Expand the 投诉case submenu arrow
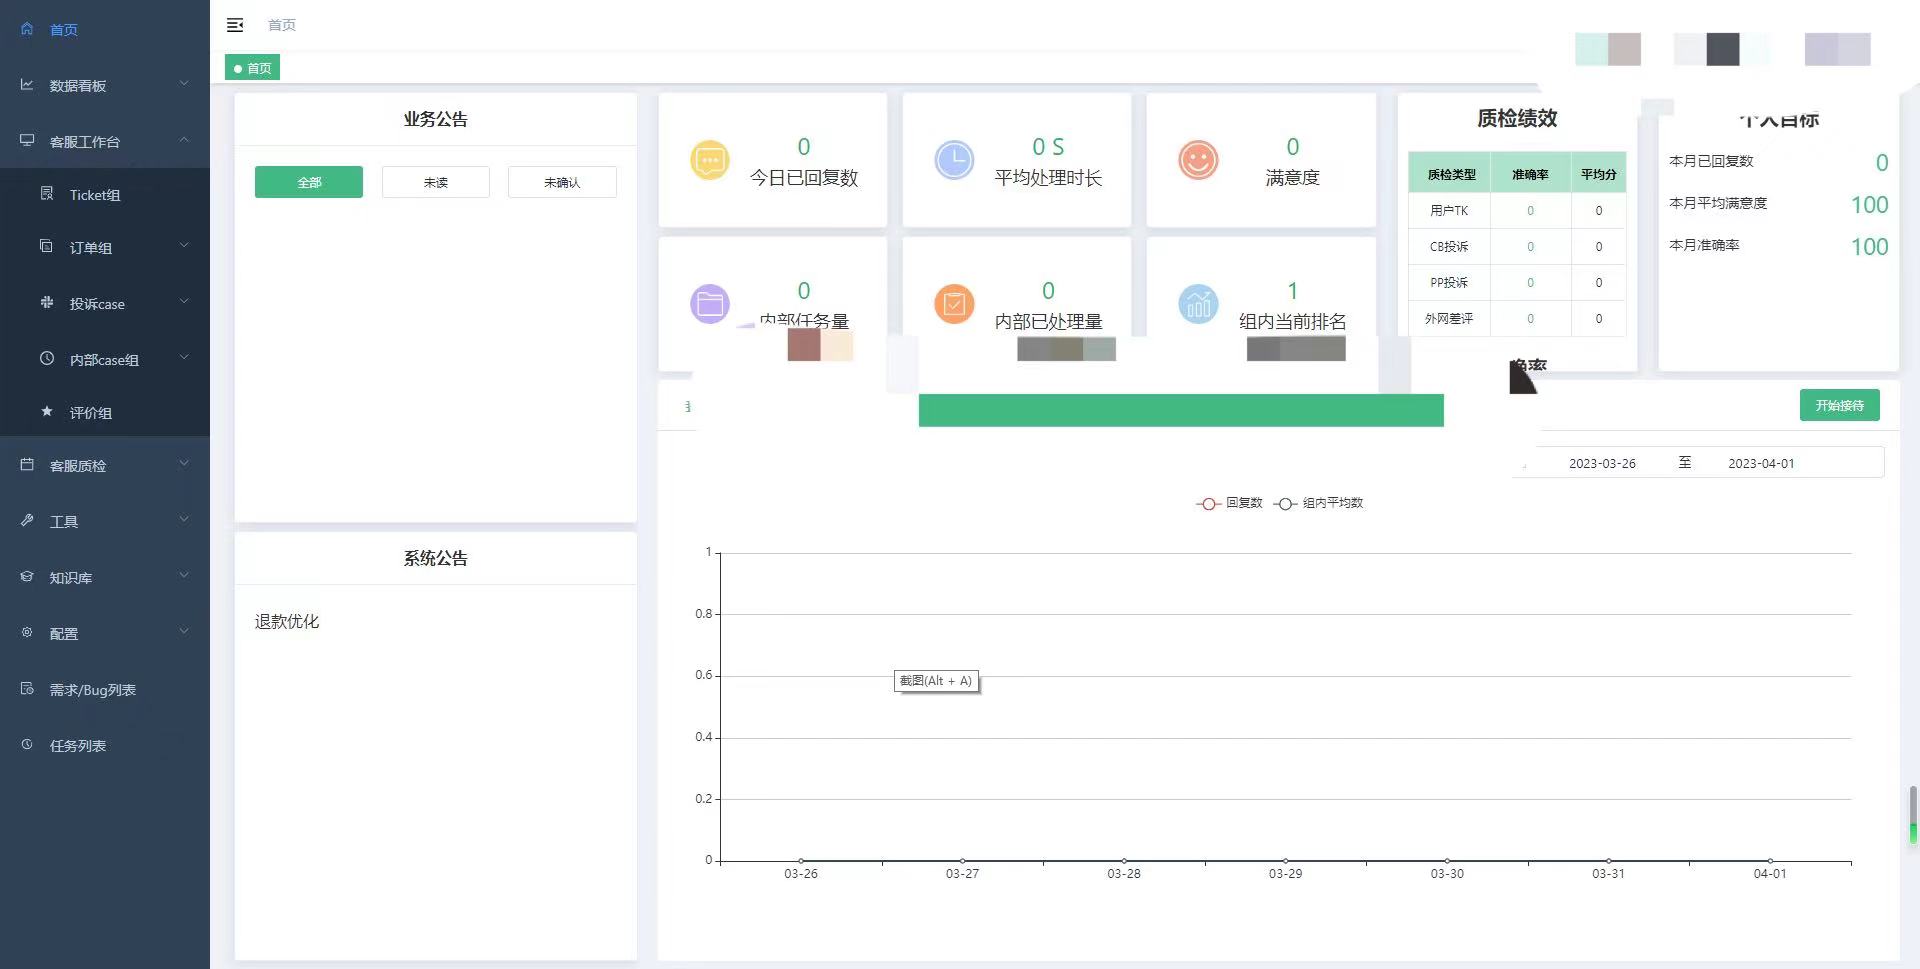The width and height of the screenshot is (1920, 969). (x=184, y=302)
